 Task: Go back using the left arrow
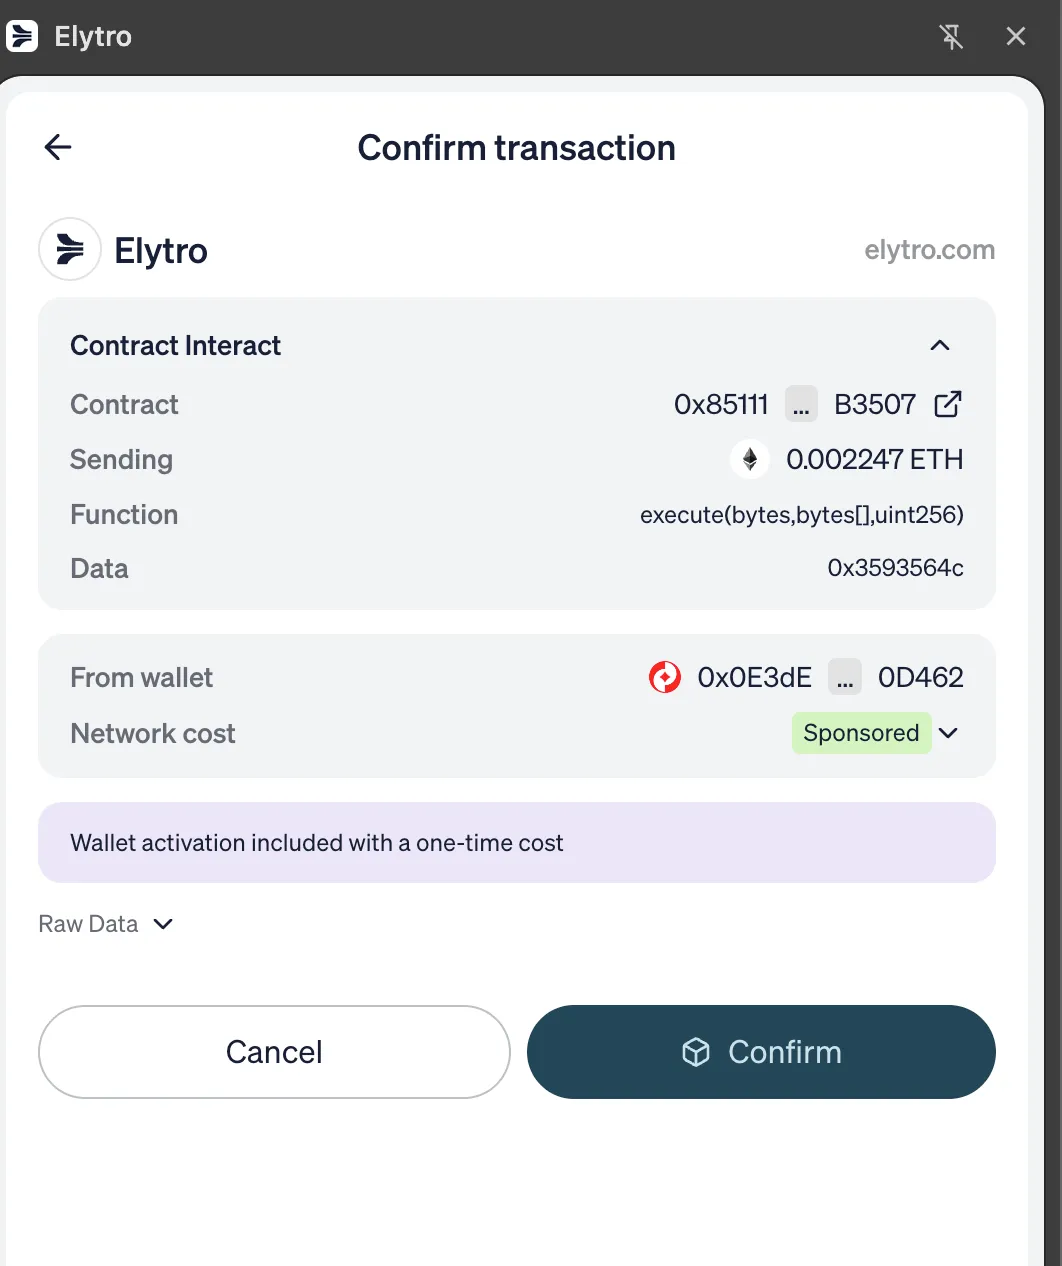[58, 148]
